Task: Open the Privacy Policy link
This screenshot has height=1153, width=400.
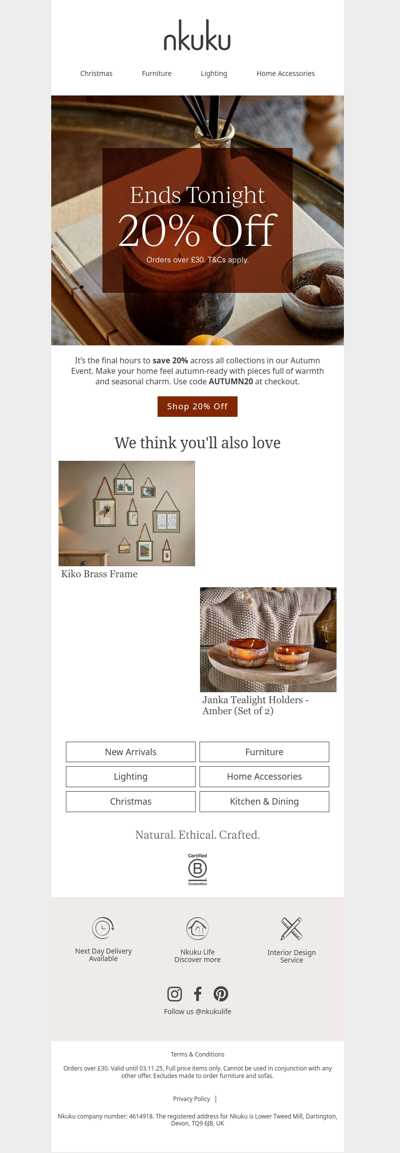Action: click(192, 1099)
